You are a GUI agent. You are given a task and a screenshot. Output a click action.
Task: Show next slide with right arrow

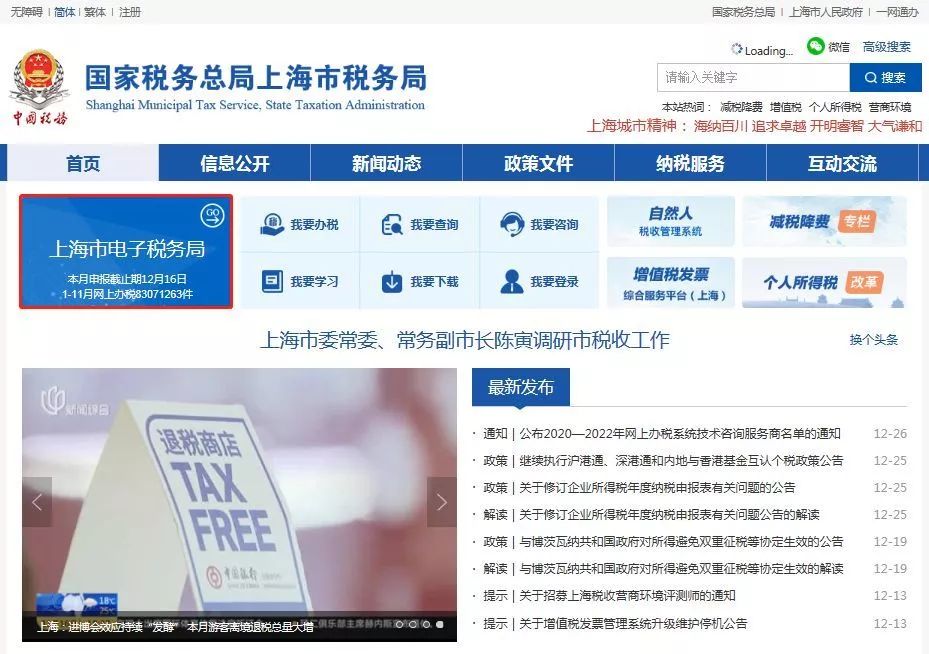pos(442,502)
